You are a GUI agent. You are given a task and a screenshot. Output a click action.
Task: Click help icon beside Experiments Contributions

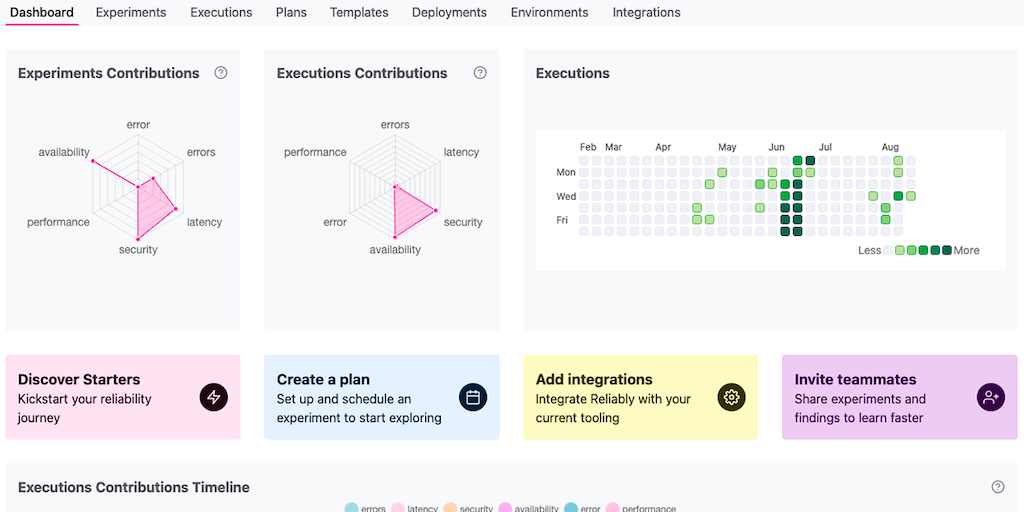click(221, 73)
